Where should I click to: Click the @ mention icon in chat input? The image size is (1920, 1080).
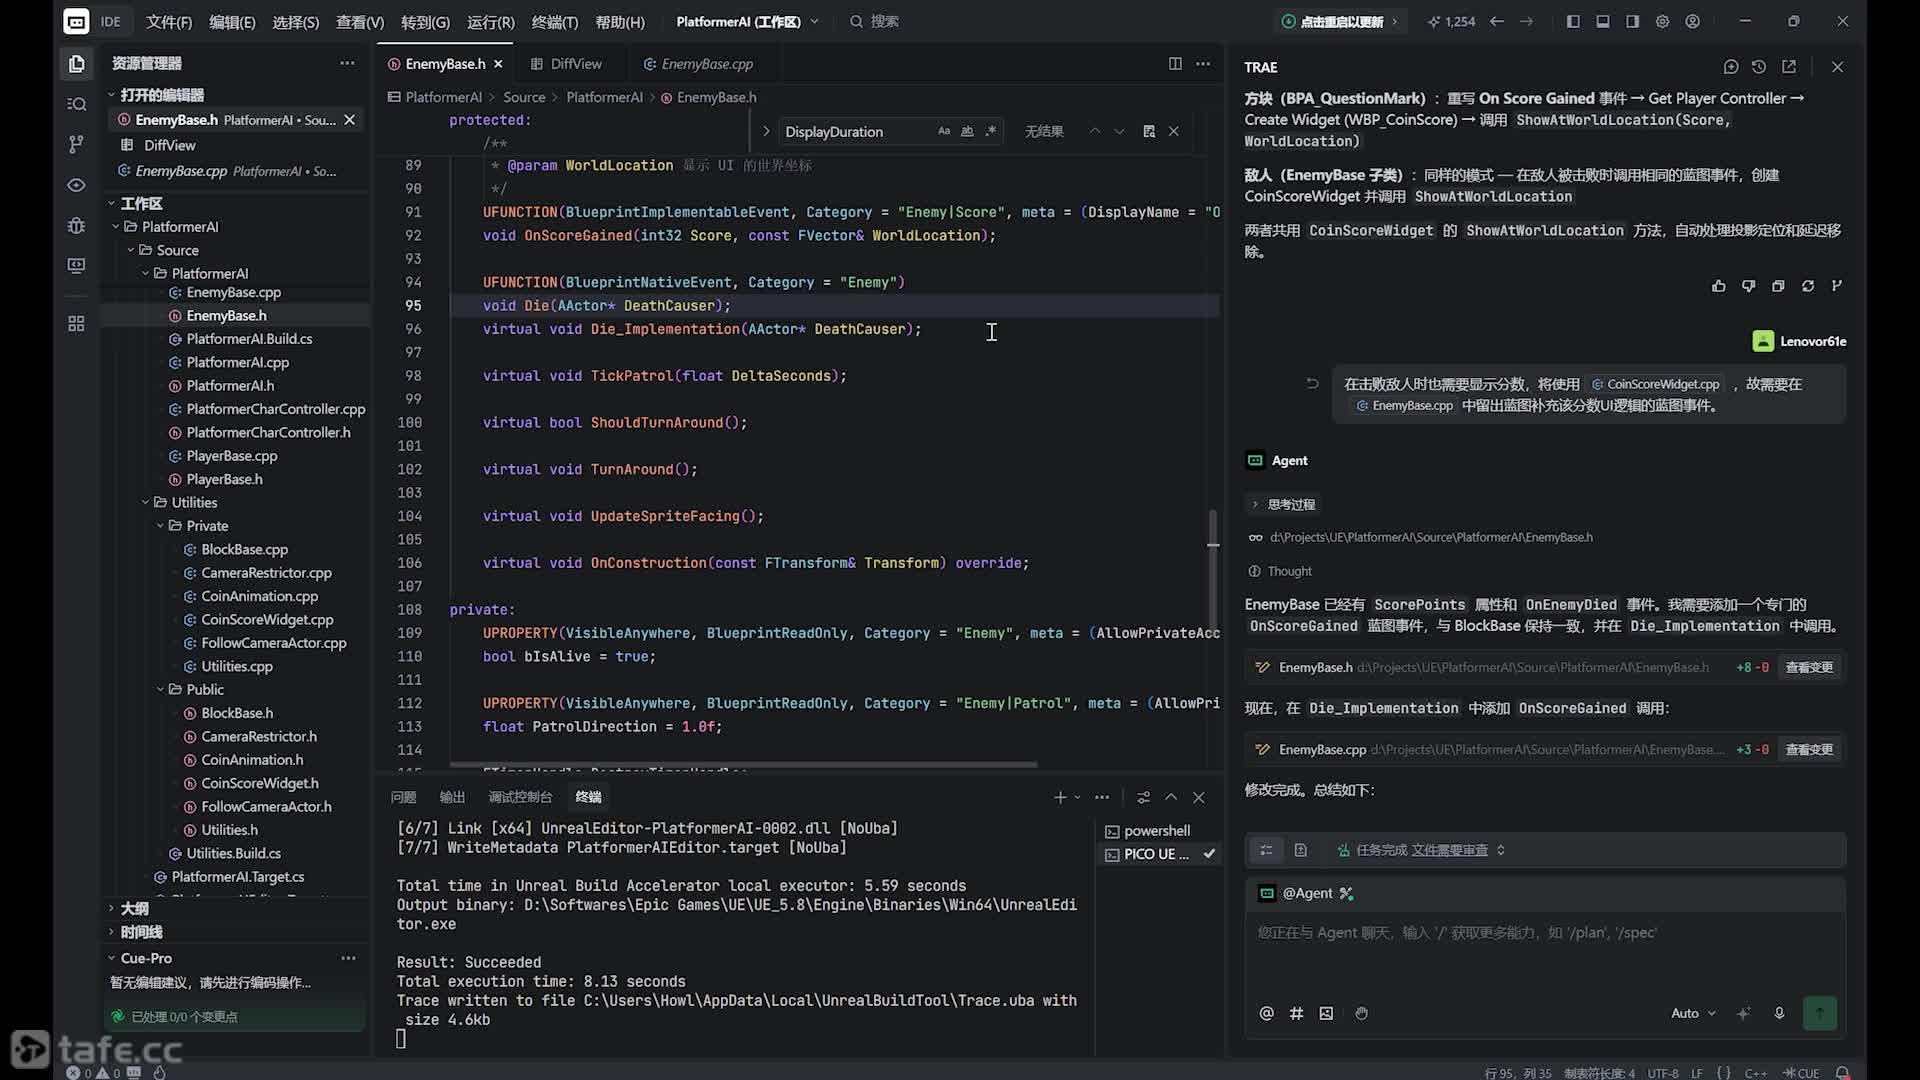pos(1267,1013)
